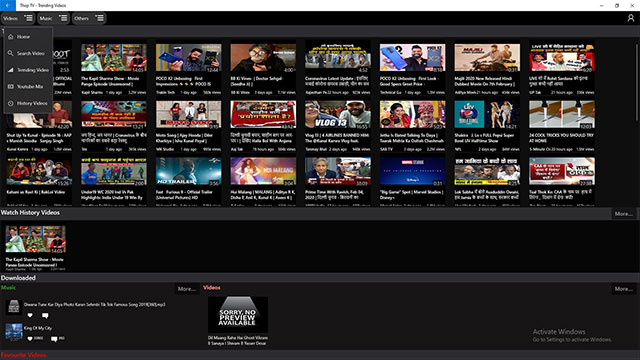This screenshot has height=360, width=640.
Task: Open comments for Diwana Tune Kar Diya song
Action: point(45,315)
